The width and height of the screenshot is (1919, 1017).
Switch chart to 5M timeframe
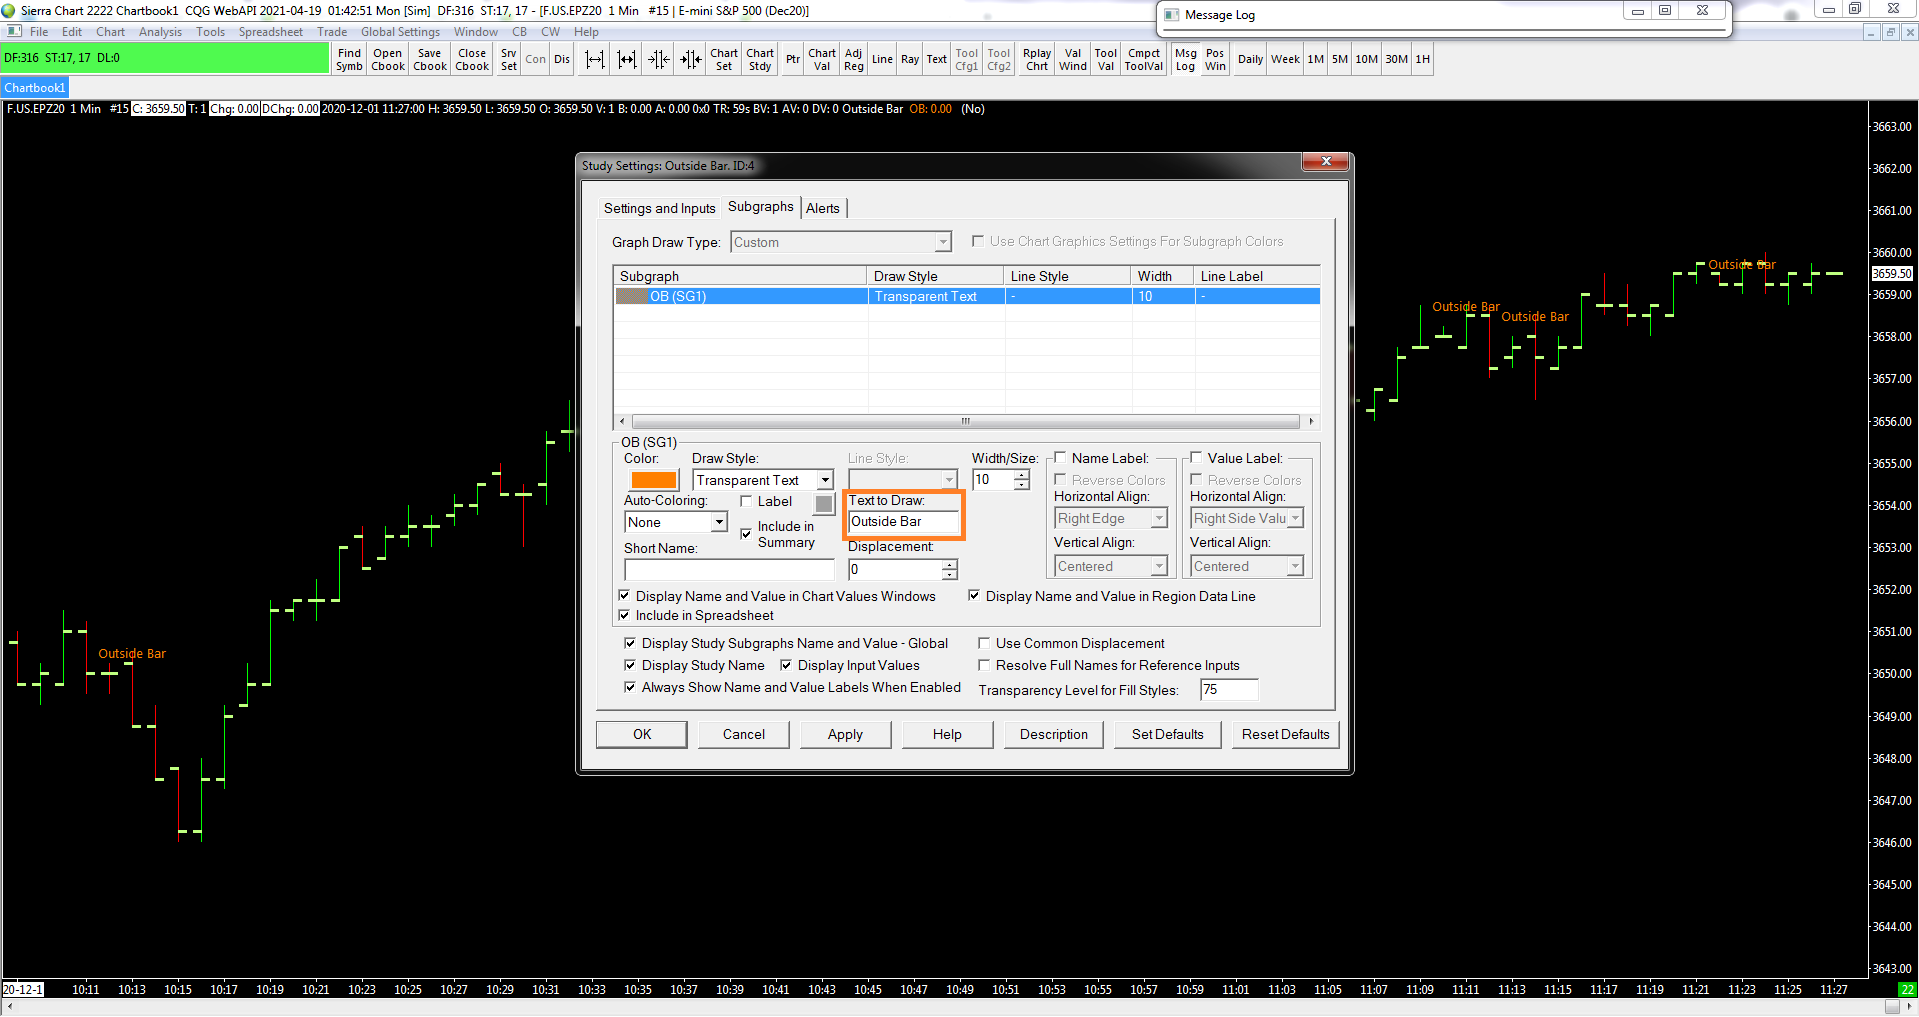[x=1340, y=60]
